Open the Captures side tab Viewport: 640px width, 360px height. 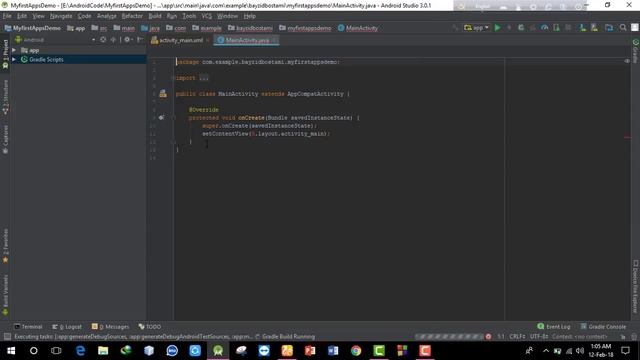point(5,139)
